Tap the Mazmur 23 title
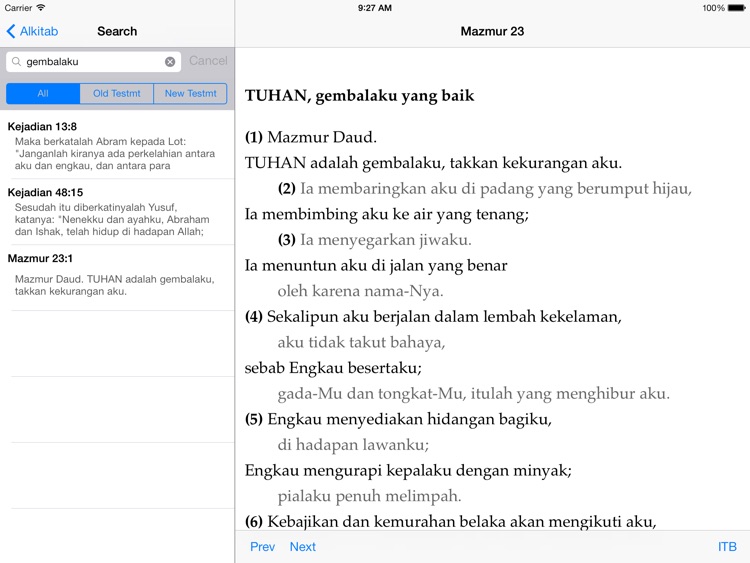750x563 pixels. (492, 31)
